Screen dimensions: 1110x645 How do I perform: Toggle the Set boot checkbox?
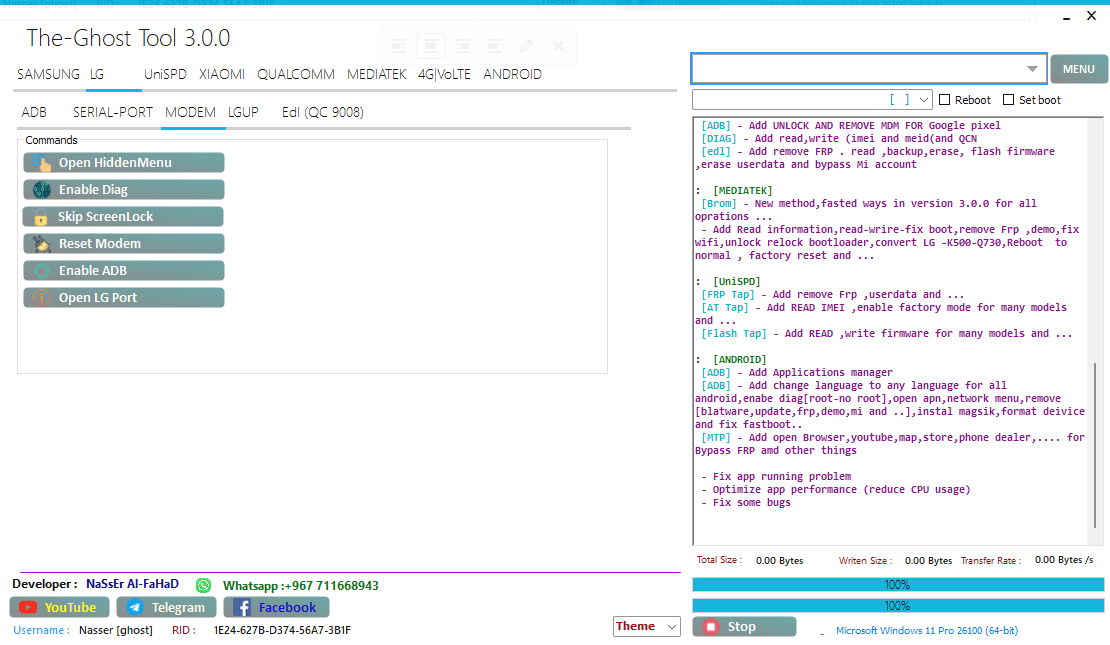click(1008, 100)
